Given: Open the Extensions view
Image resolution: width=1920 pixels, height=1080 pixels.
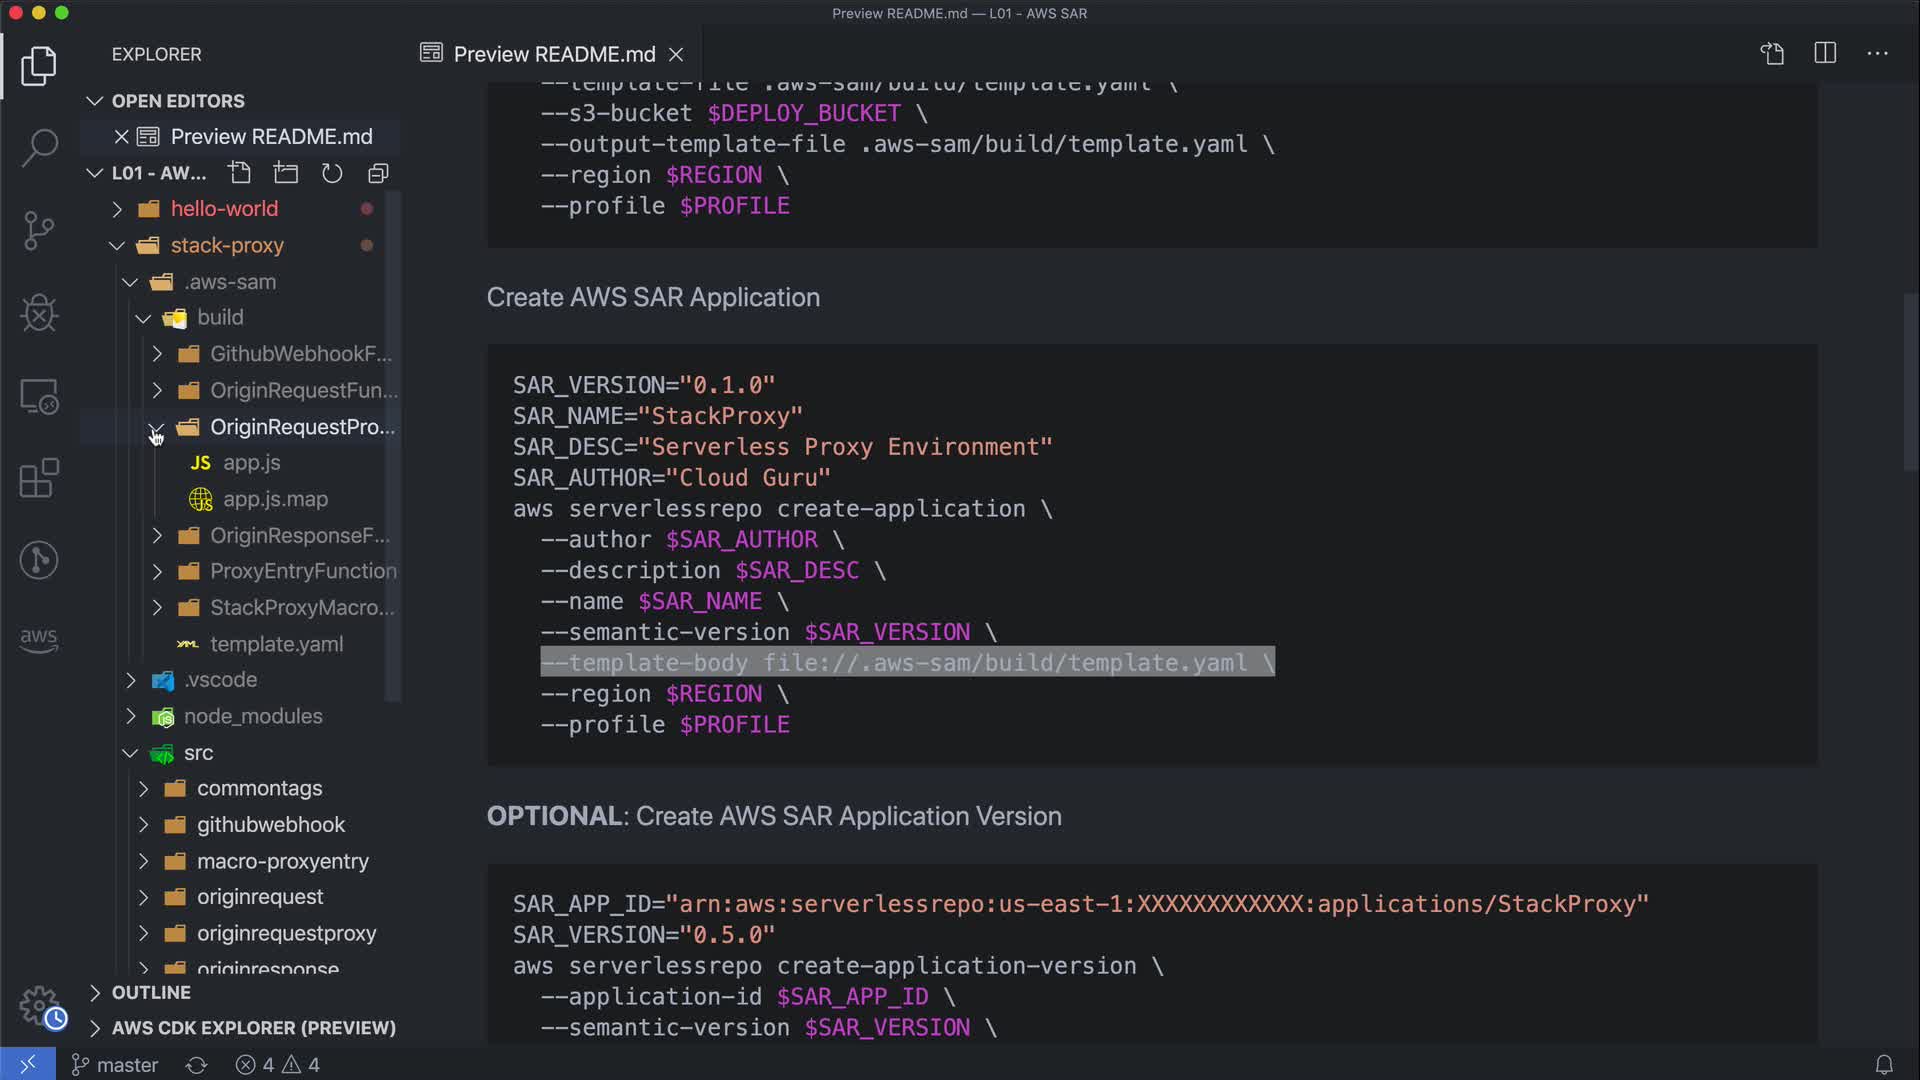Looking at the screenshot, I should 39,478.
